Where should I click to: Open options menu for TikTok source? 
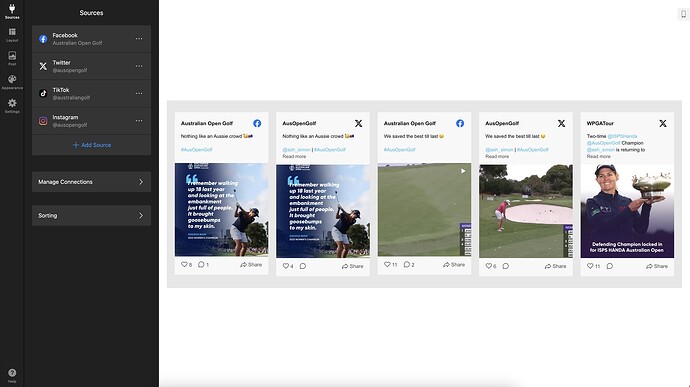click(x=139, y=93)
